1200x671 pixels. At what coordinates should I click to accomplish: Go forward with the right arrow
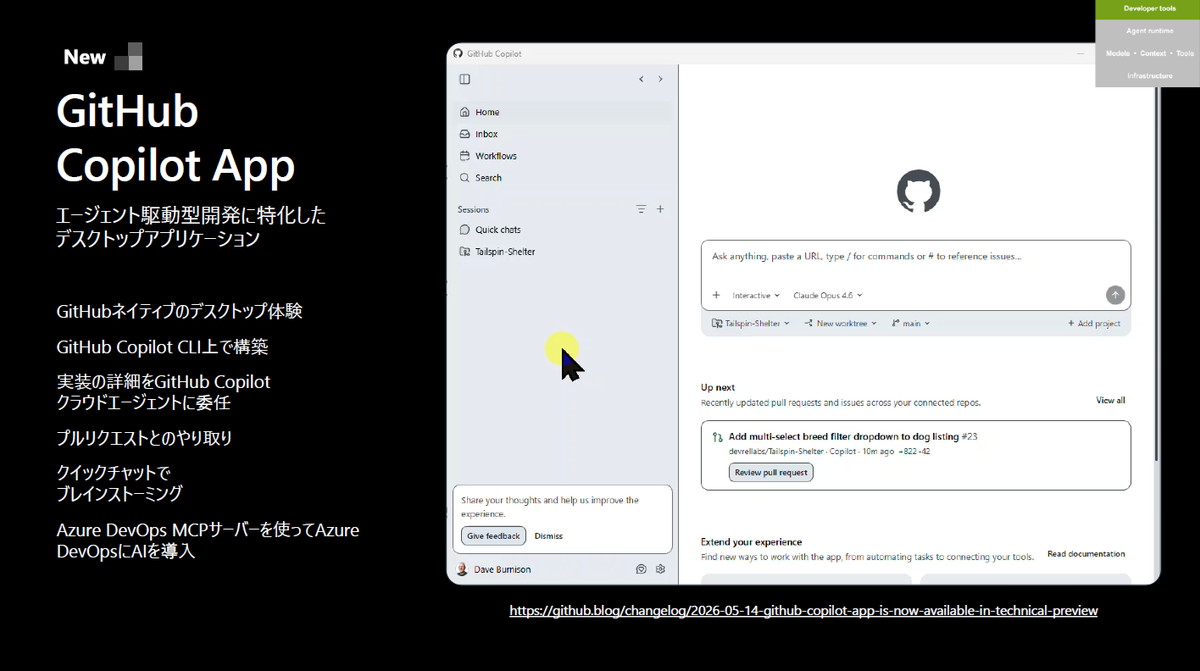tap(660, 79)
